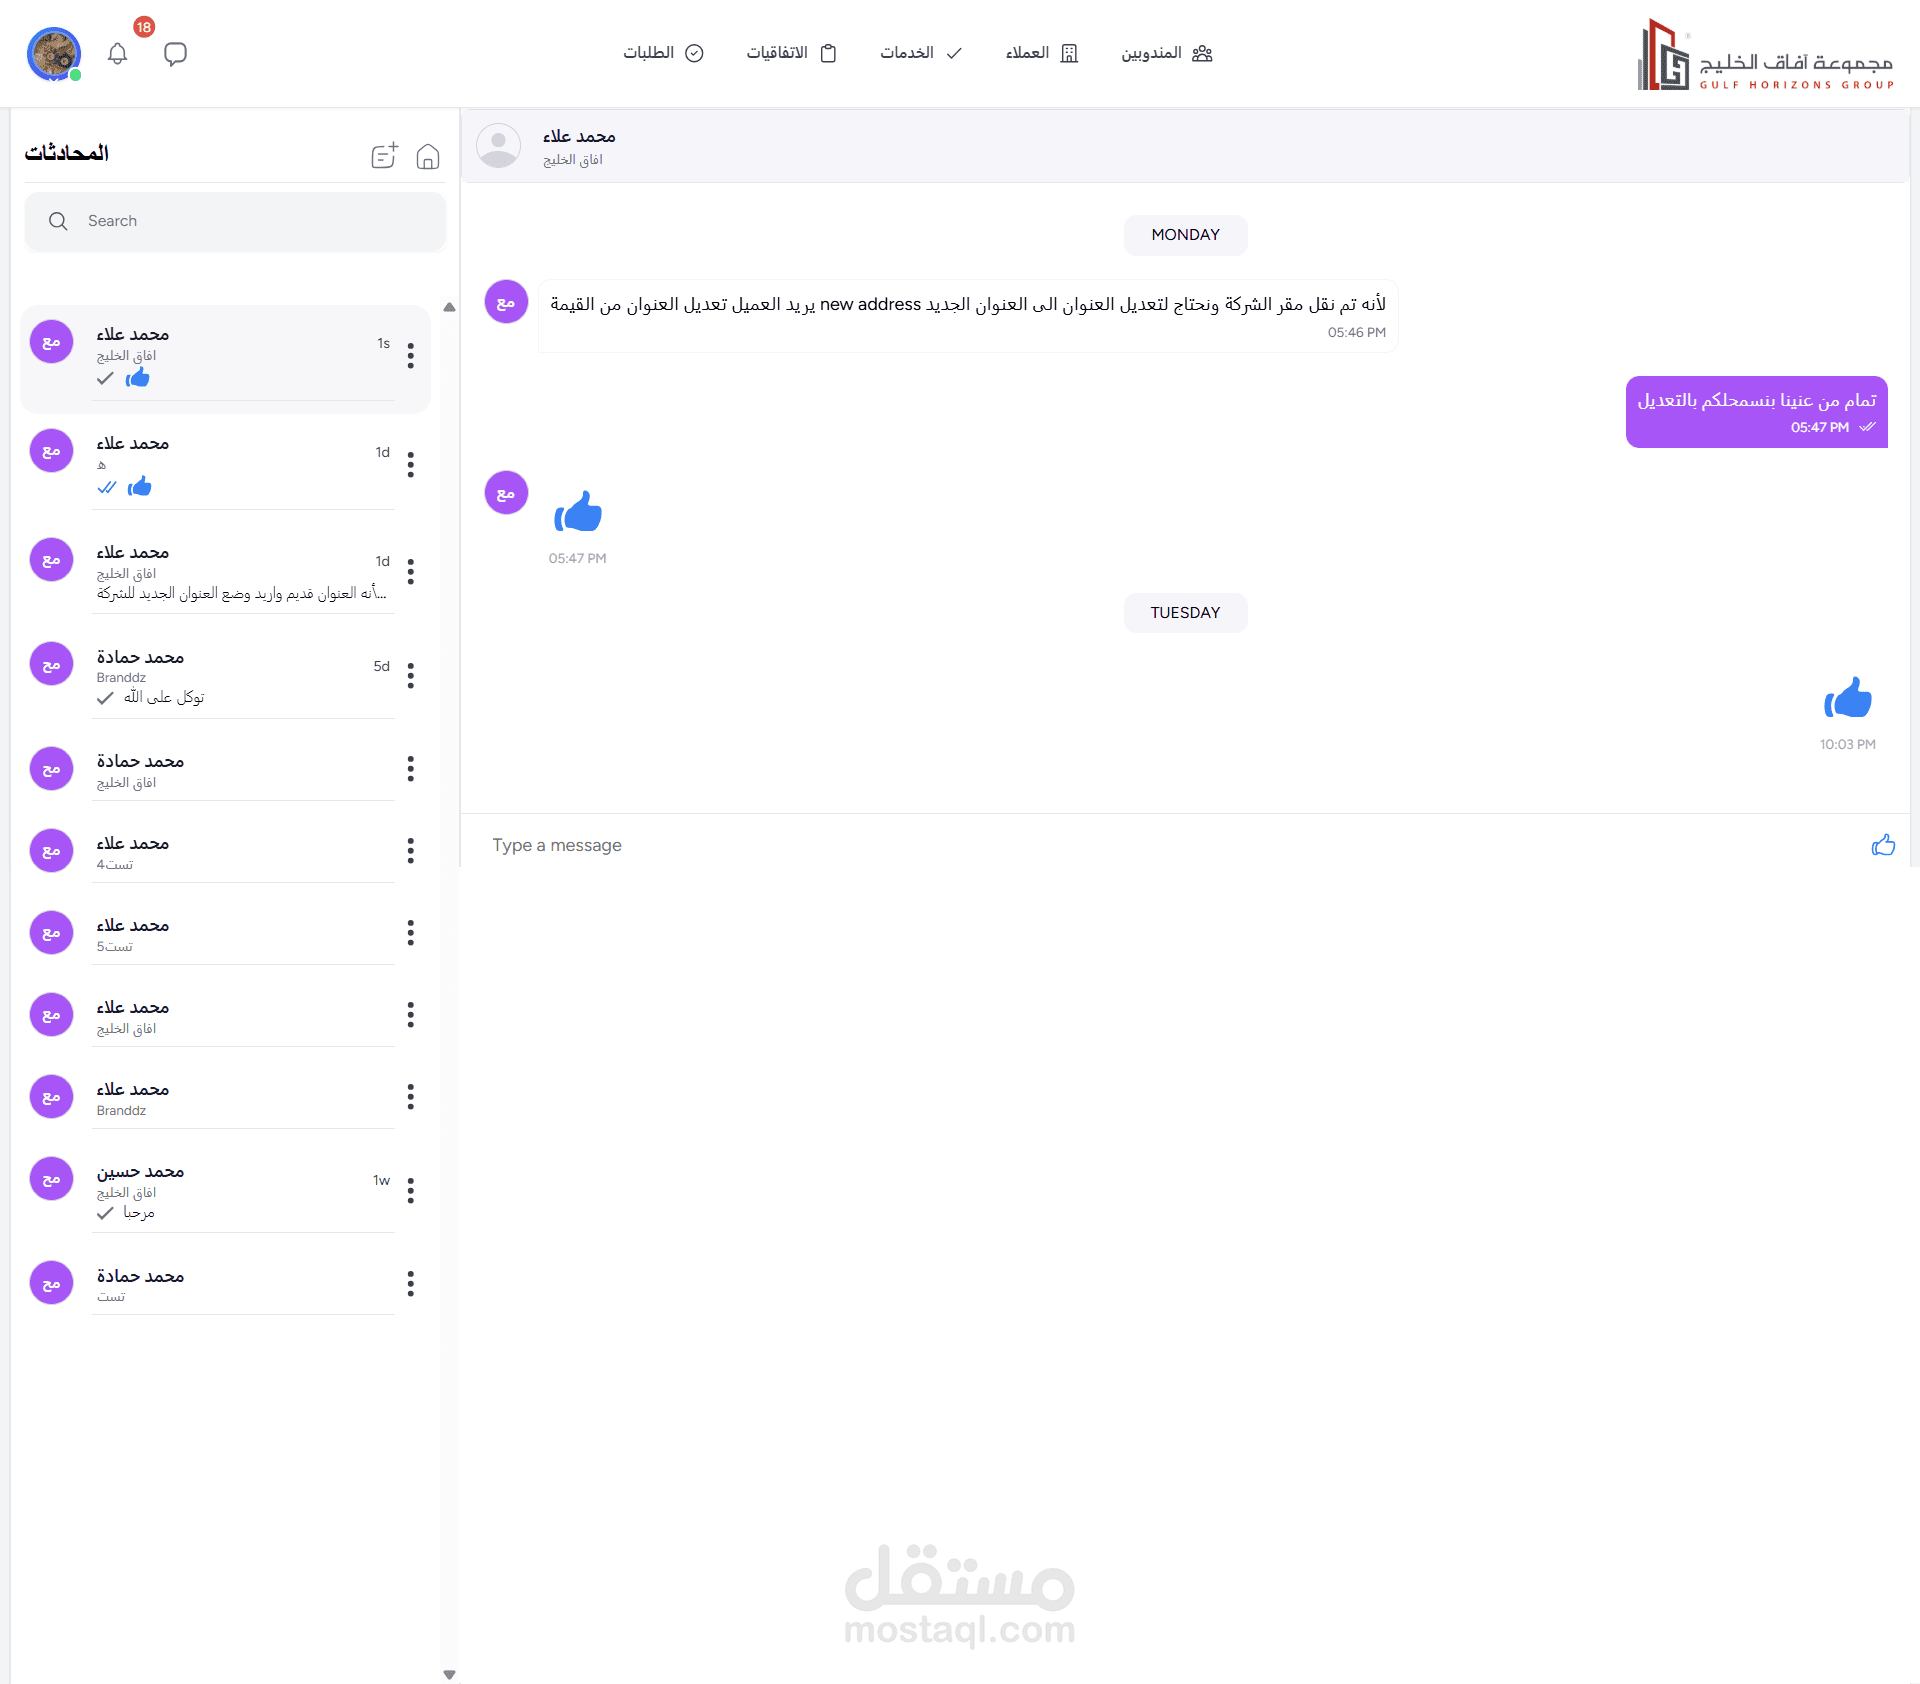Viewport: 1920px width, 1684px height.
Task: Open the chat bubble icon in header
Action: (175, 54)
